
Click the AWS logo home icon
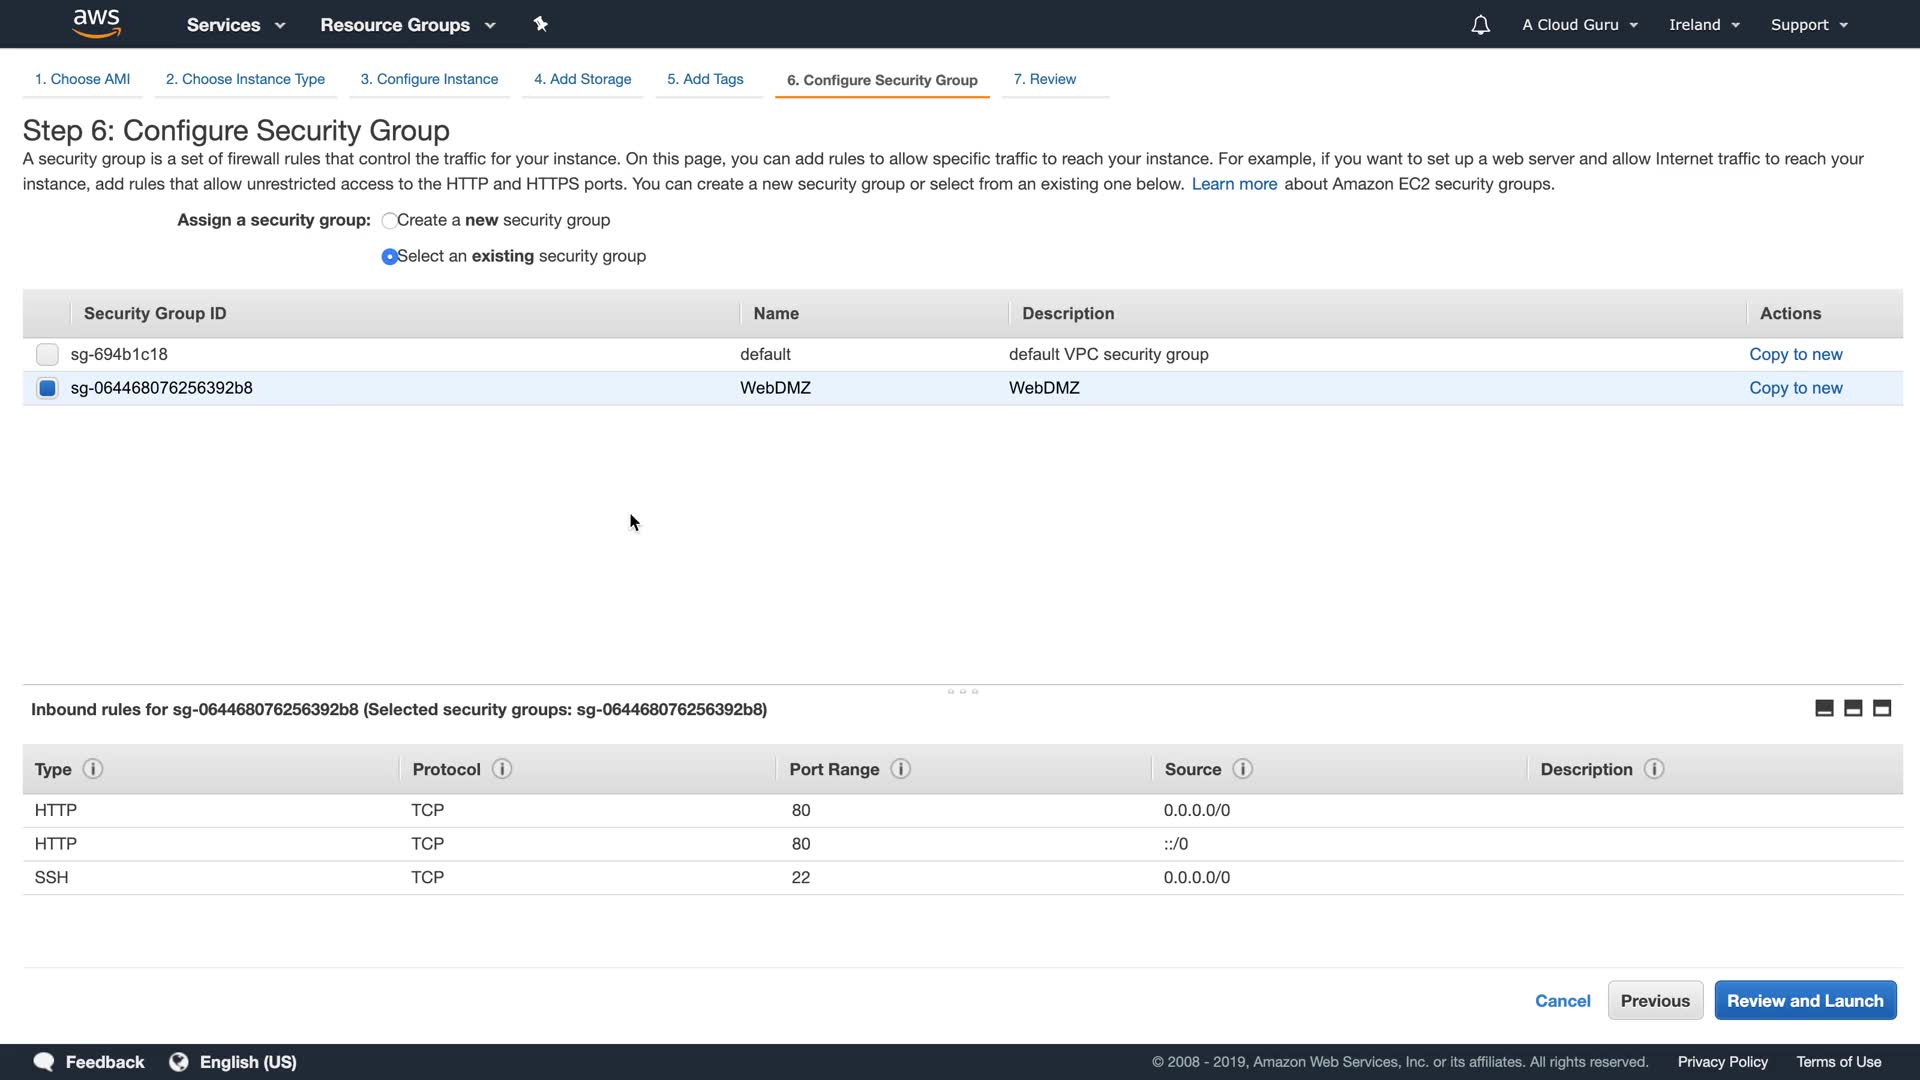(97, 24)
